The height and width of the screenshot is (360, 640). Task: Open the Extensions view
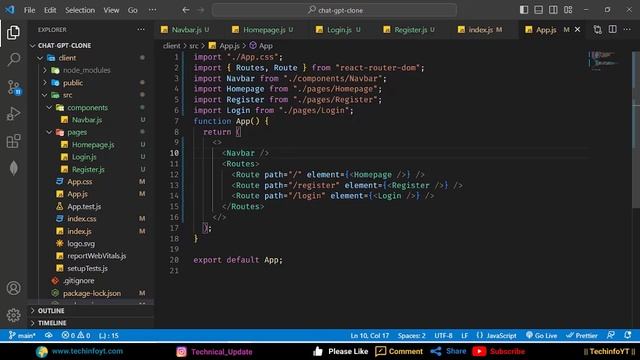13,141
